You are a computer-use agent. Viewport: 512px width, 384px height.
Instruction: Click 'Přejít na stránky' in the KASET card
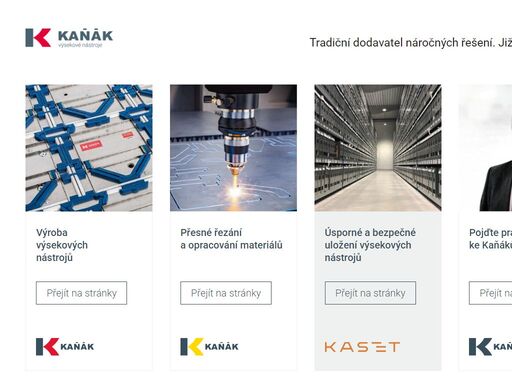[370, 293]
